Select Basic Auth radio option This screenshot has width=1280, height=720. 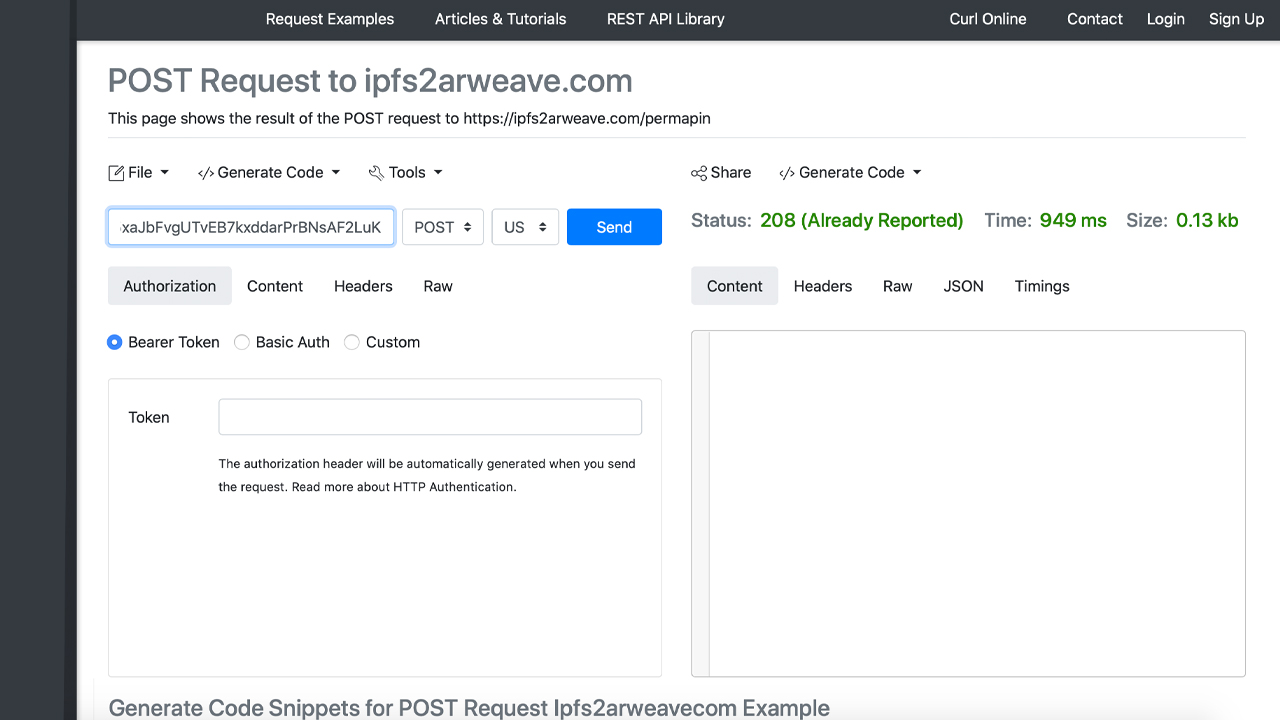(x=242, y=342)
